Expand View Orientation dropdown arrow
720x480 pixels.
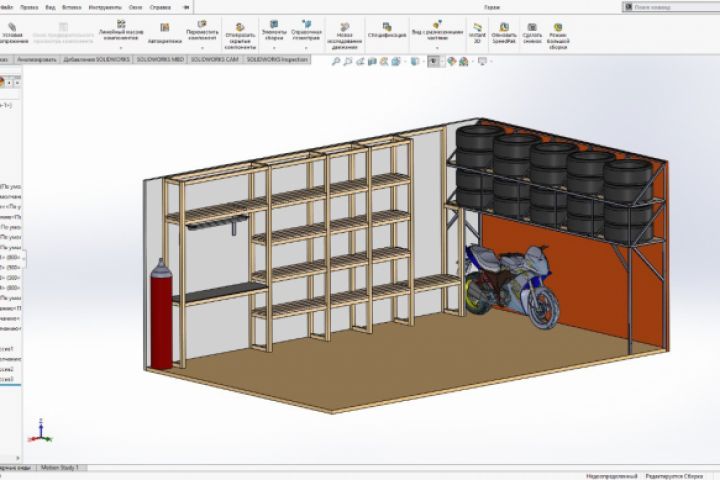coord(404,62)
